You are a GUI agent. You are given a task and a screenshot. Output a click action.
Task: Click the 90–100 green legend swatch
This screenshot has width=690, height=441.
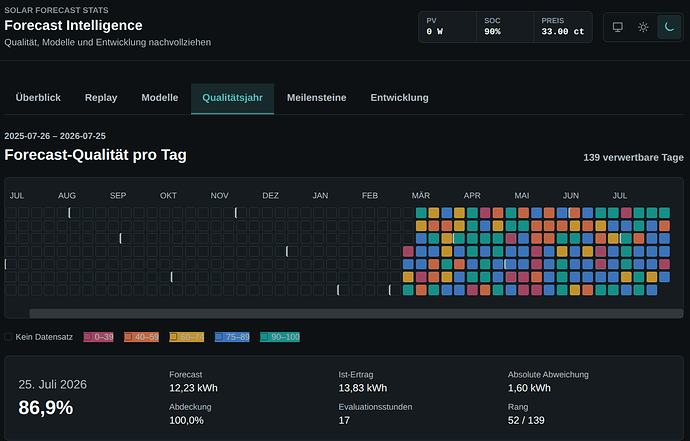(x=264, y=337)
